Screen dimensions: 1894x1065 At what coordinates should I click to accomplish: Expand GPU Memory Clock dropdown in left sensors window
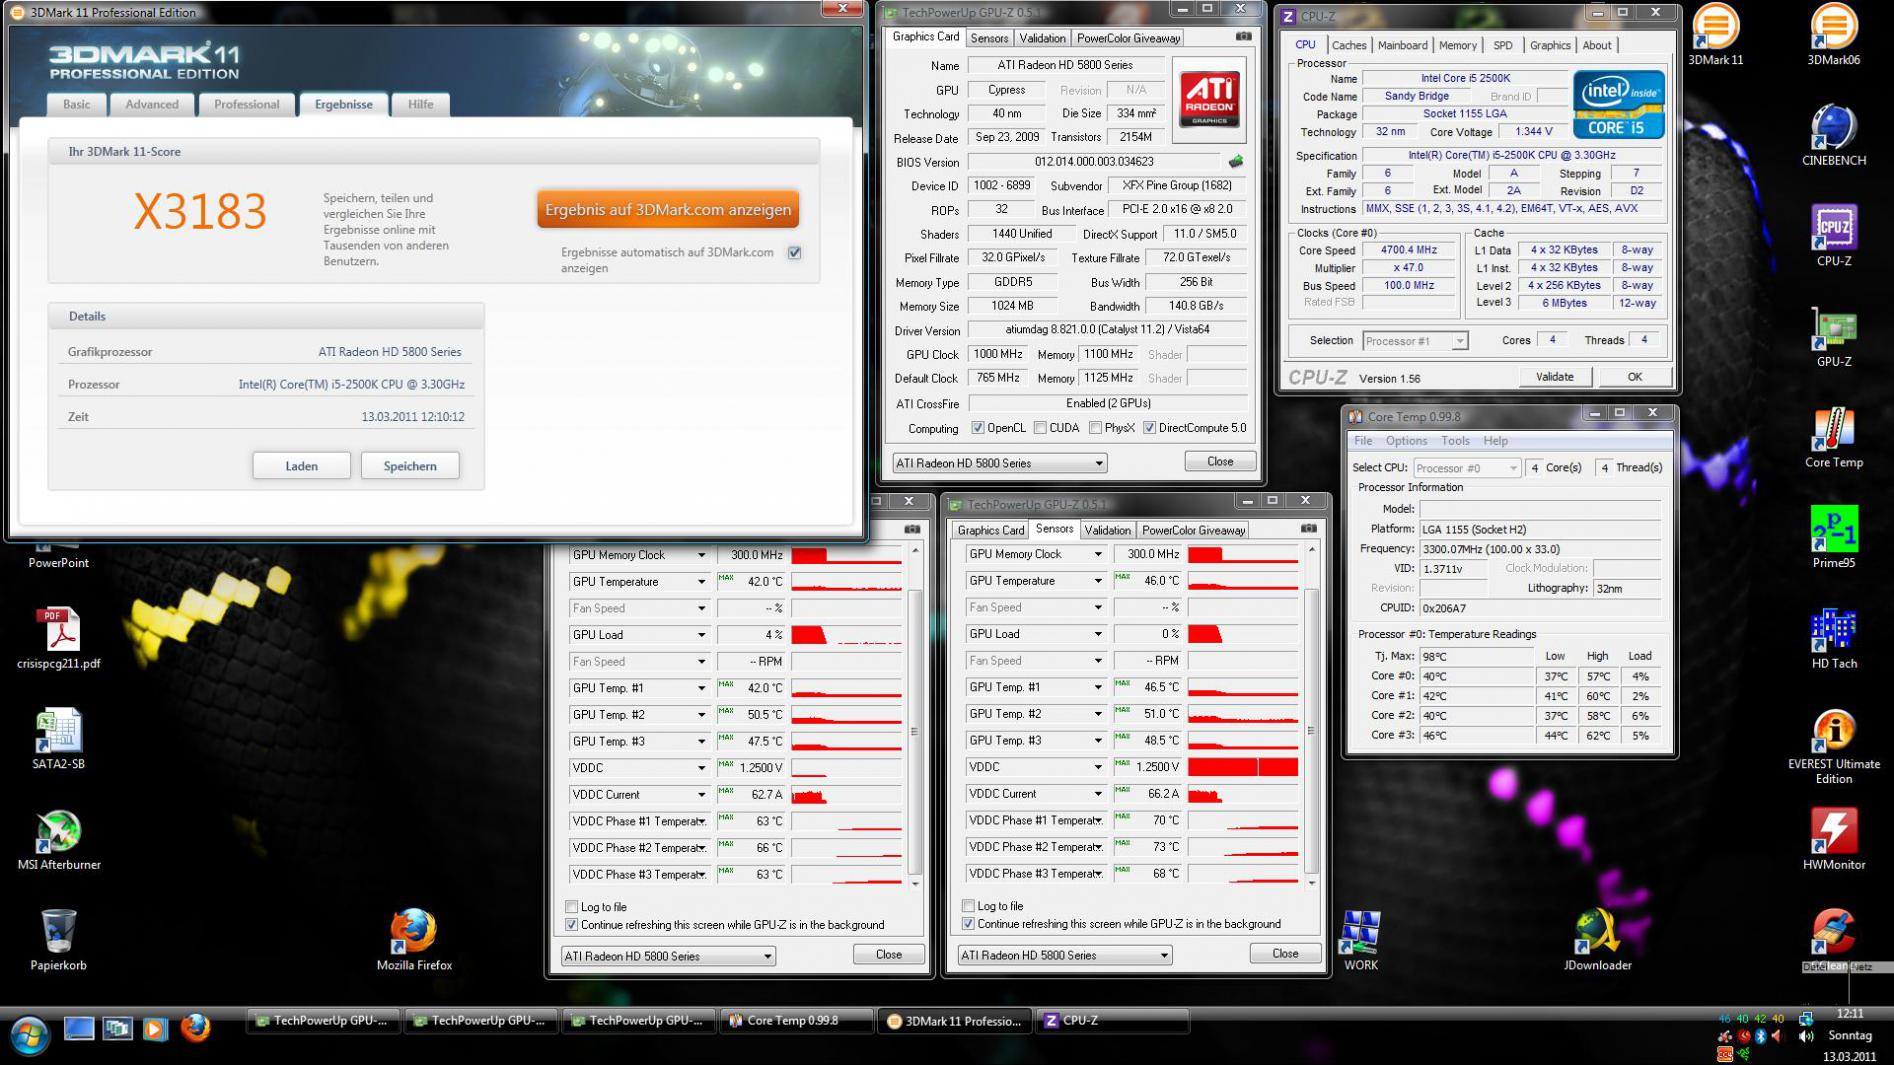point(701,555)
